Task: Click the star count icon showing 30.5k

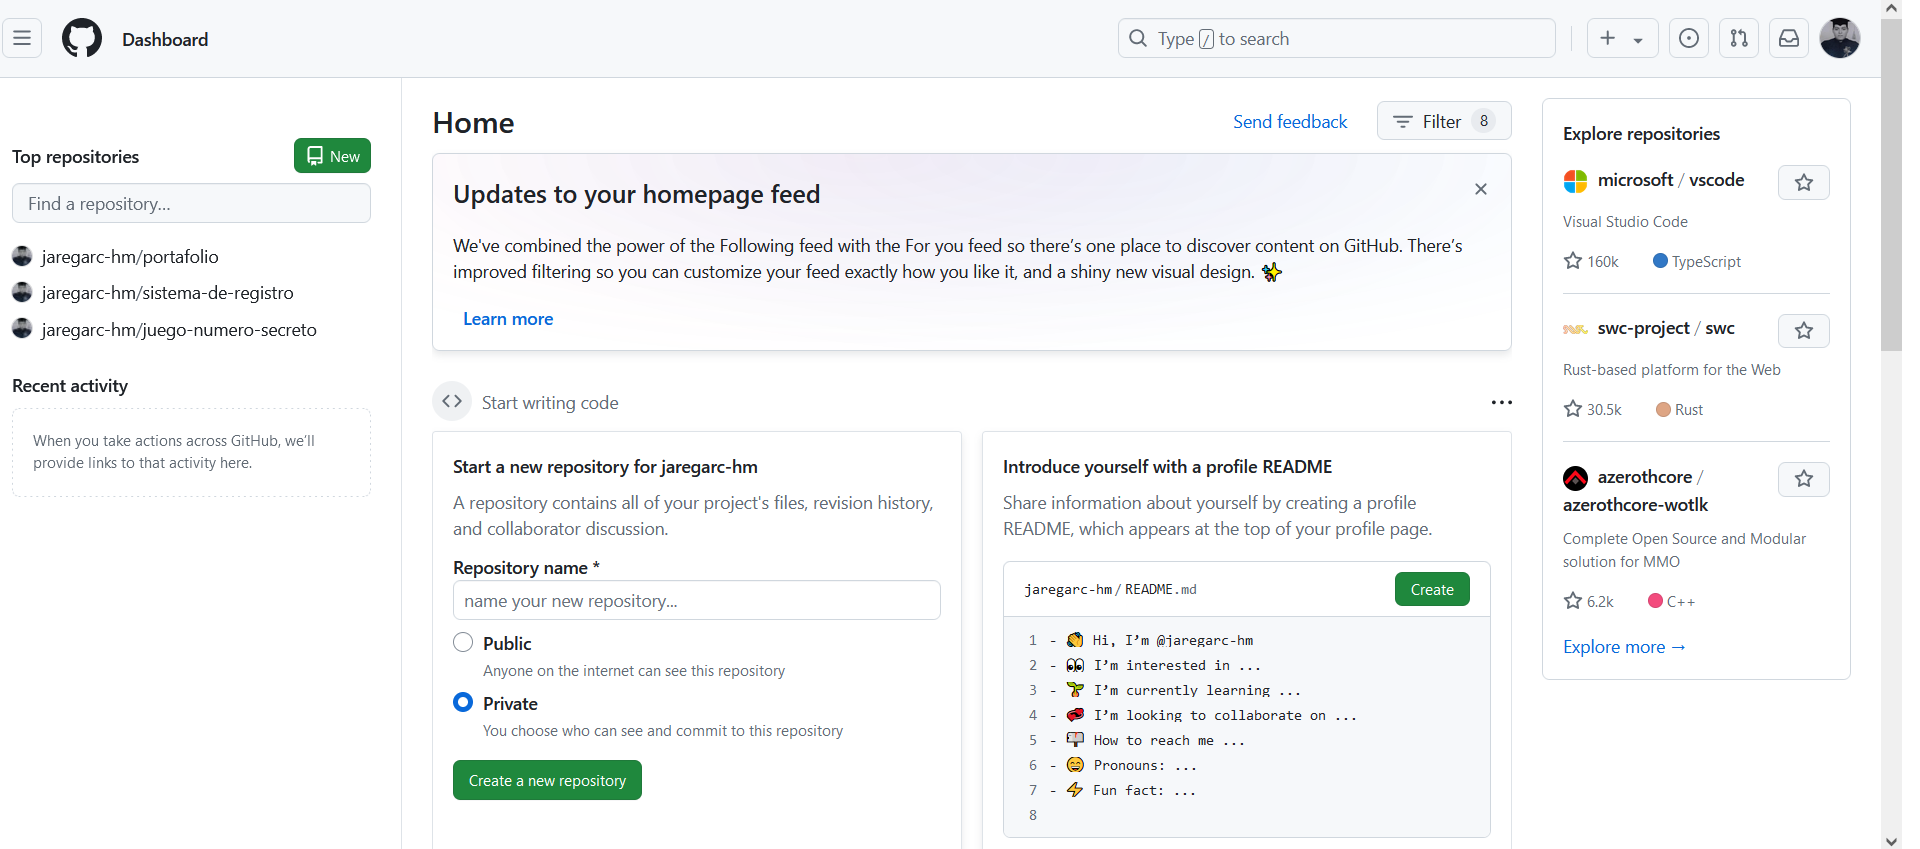Action: [x=1573, y=409]
